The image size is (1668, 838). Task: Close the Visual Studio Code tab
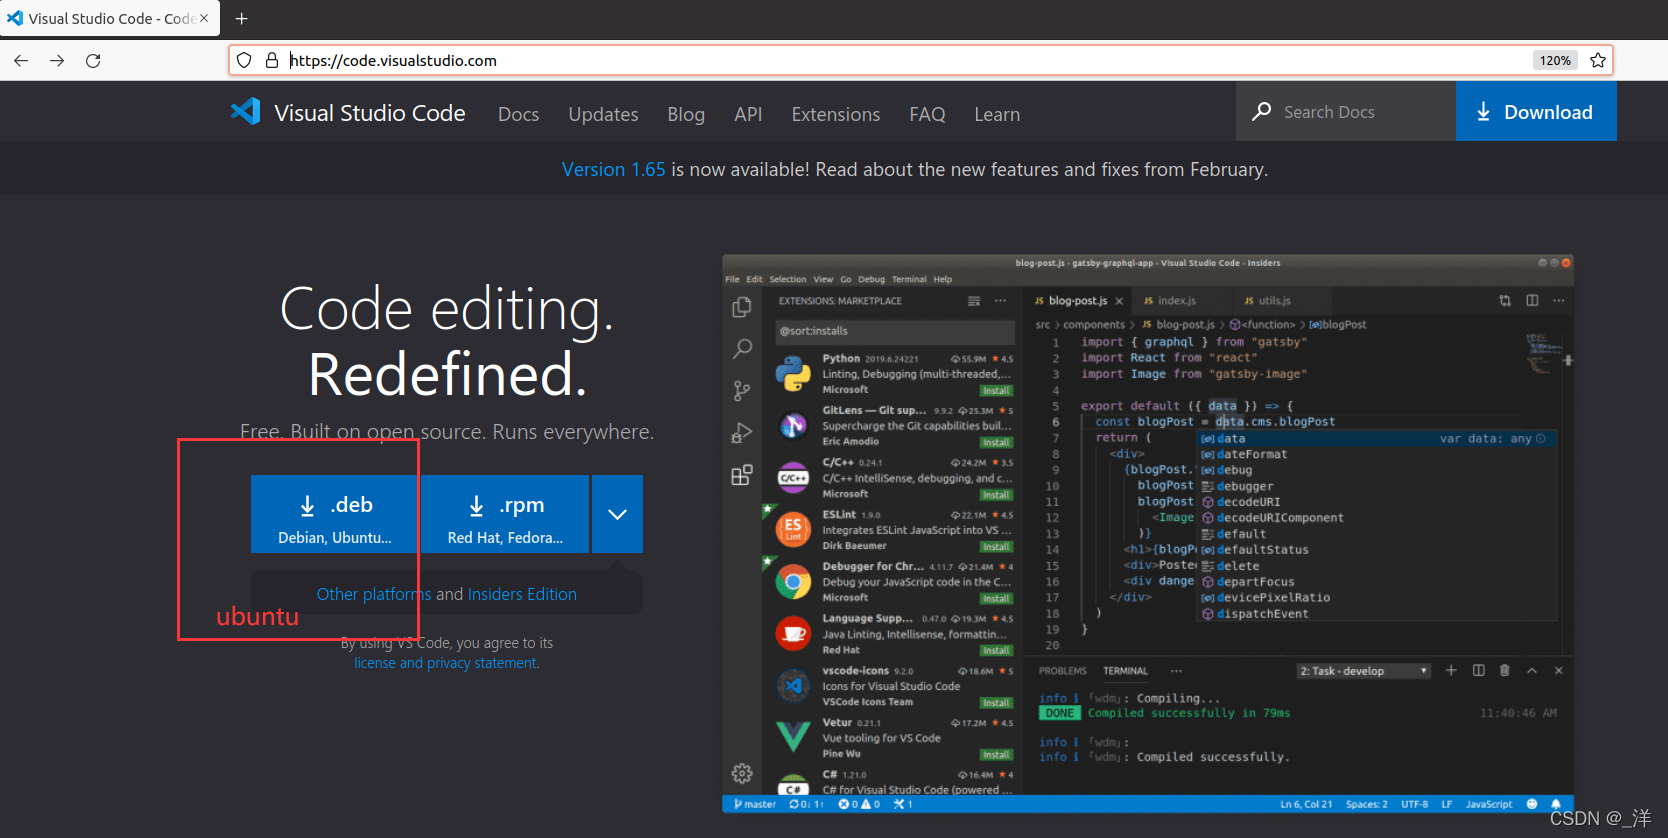pyautogui.click(x=204, y=18)
